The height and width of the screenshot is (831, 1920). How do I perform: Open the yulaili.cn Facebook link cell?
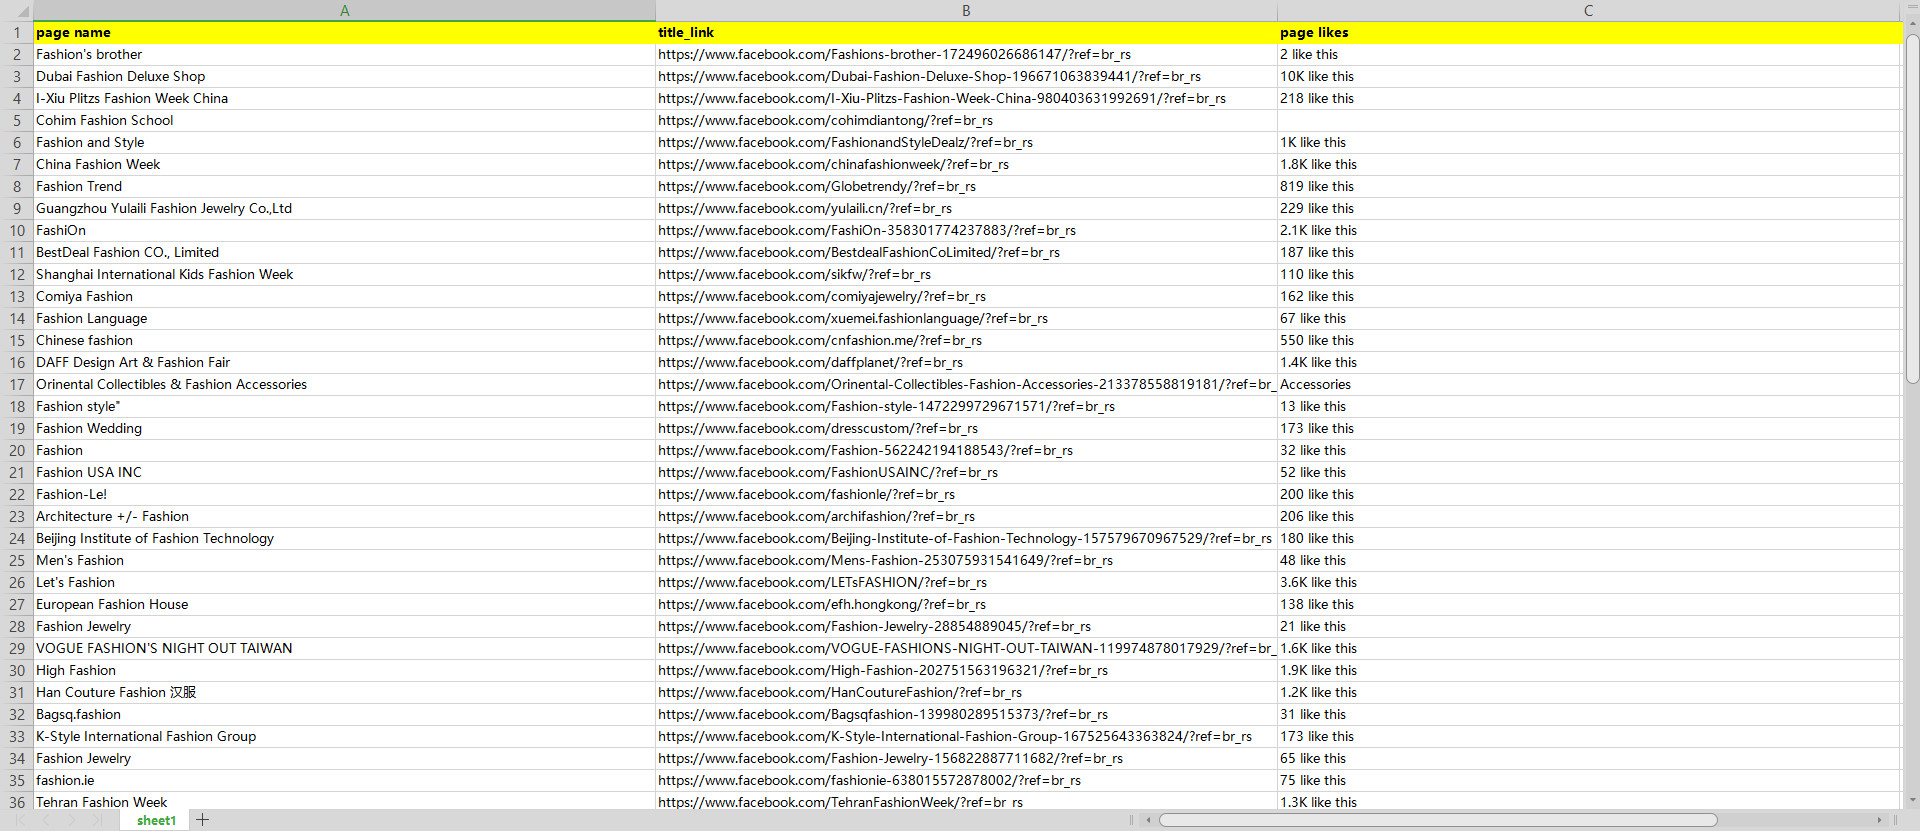pos(966,209)
